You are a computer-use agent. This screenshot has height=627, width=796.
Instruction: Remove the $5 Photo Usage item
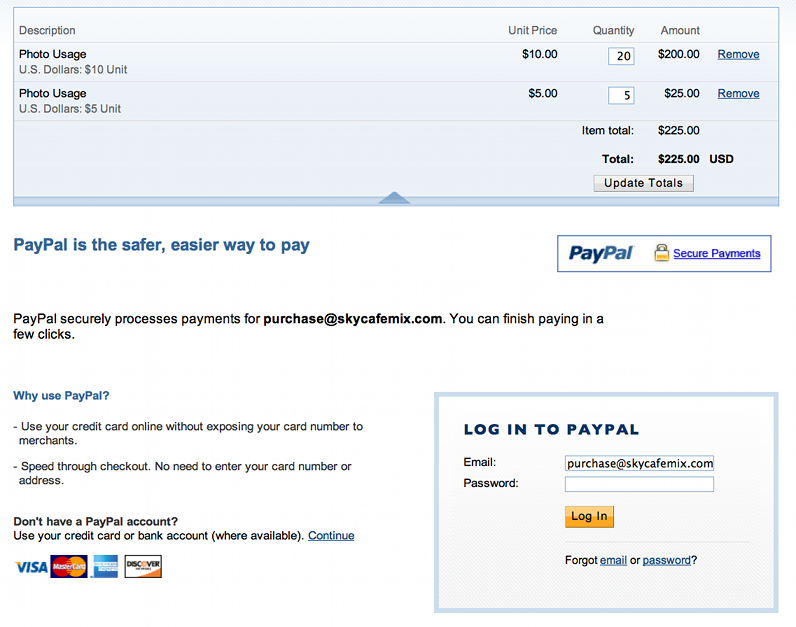pos(738,93)
